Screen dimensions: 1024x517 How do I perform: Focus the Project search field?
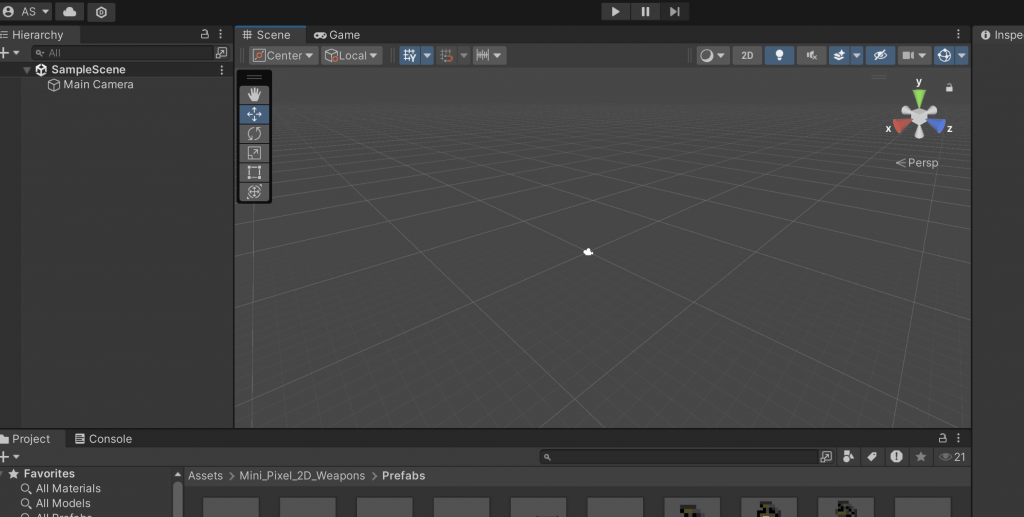coord(679,457)
